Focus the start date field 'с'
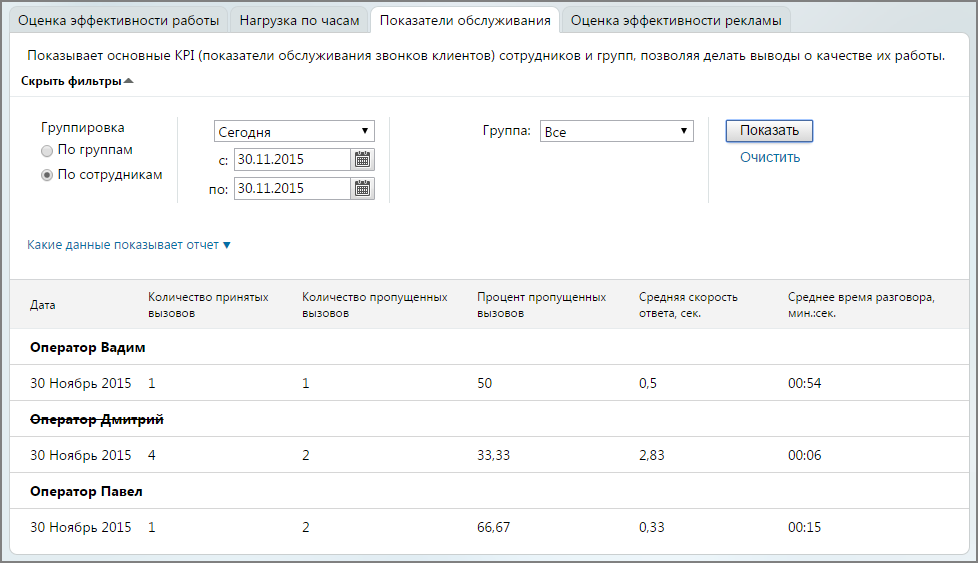Image resolution: width=978 pixels, height=563 pixels. (x=292, y=160)
